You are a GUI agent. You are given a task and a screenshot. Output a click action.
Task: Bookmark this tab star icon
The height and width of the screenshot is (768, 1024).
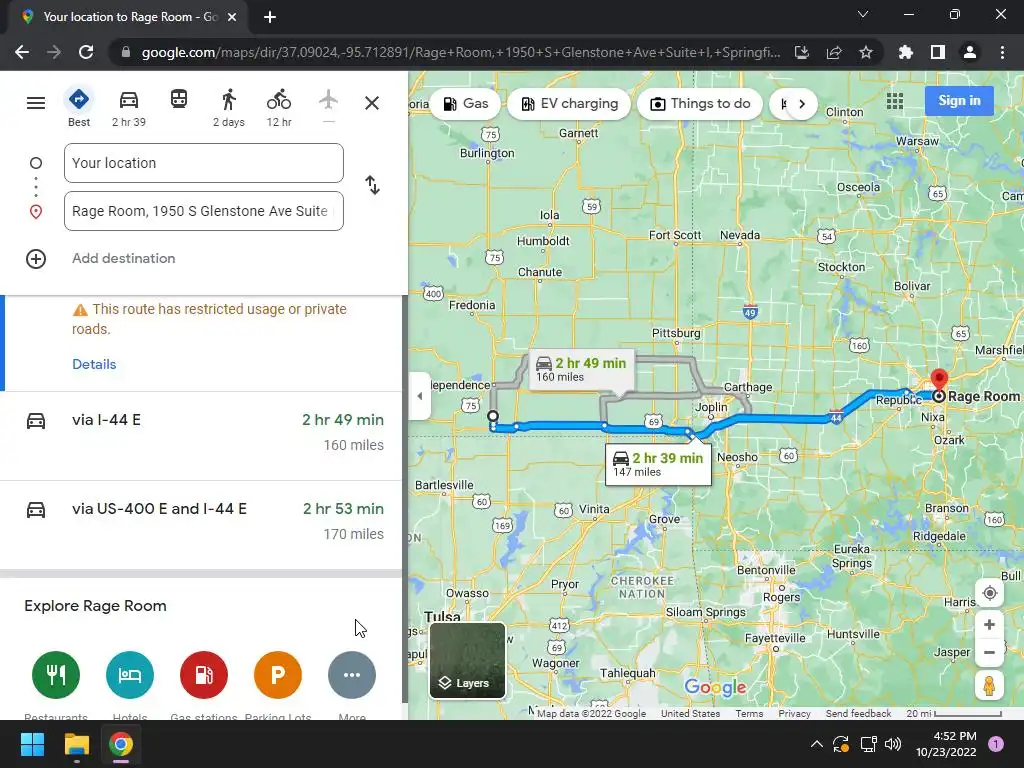866,52
